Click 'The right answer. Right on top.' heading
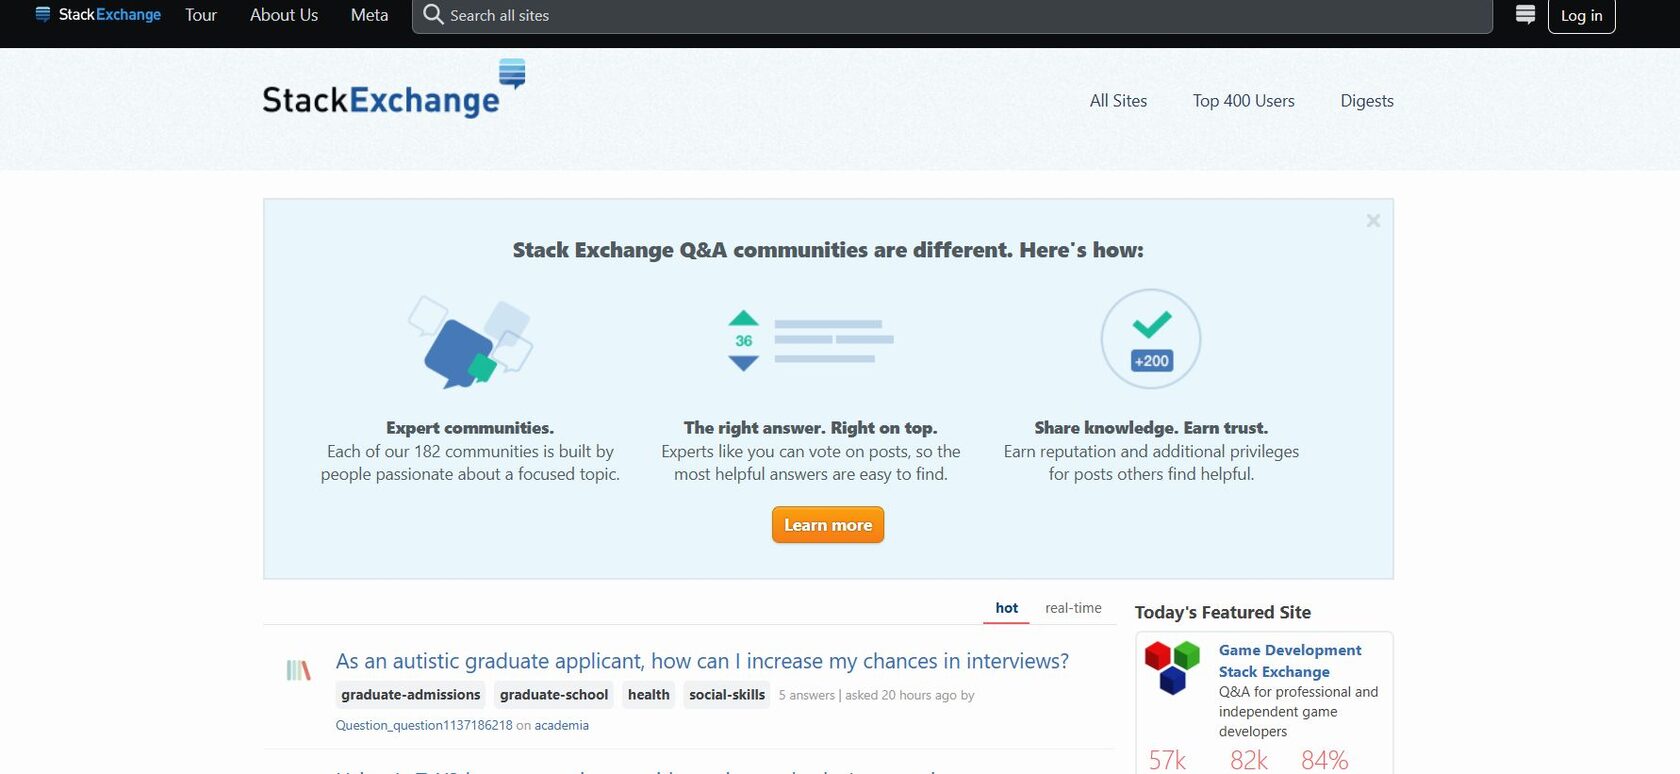This screenshot has height=774, width=1680. 811,428
